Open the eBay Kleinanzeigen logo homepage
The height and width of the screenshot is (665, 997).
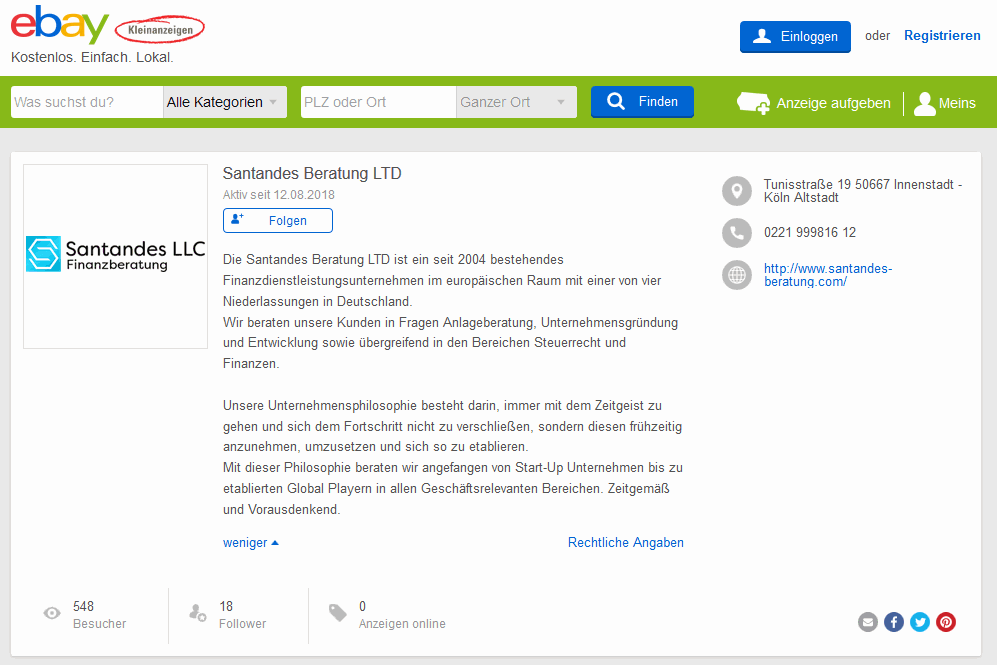107,25
